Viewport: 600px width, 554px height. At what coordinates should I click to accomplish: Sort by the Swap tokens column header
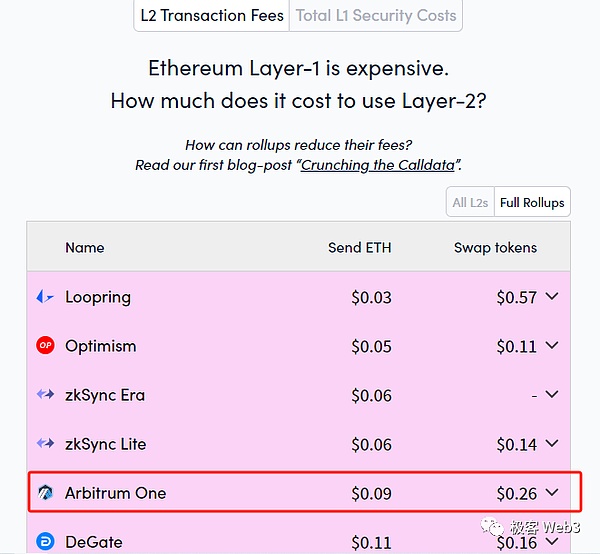pyautogui.click(x=495, y=247)
